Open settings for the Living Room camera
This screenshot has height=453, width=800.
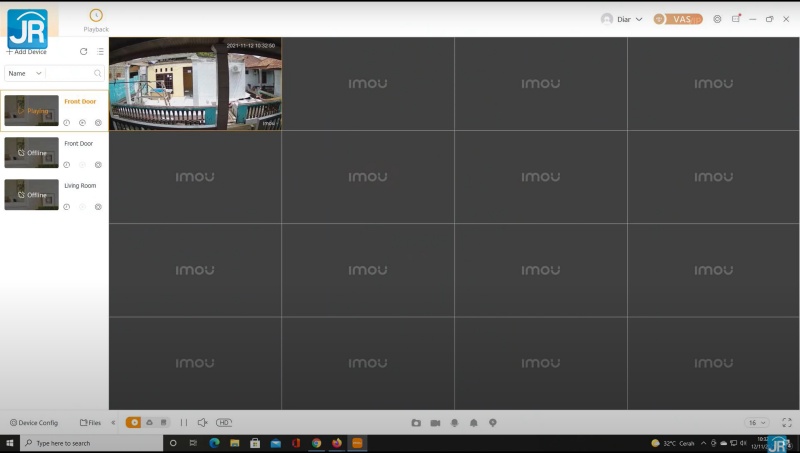point(98,207)
